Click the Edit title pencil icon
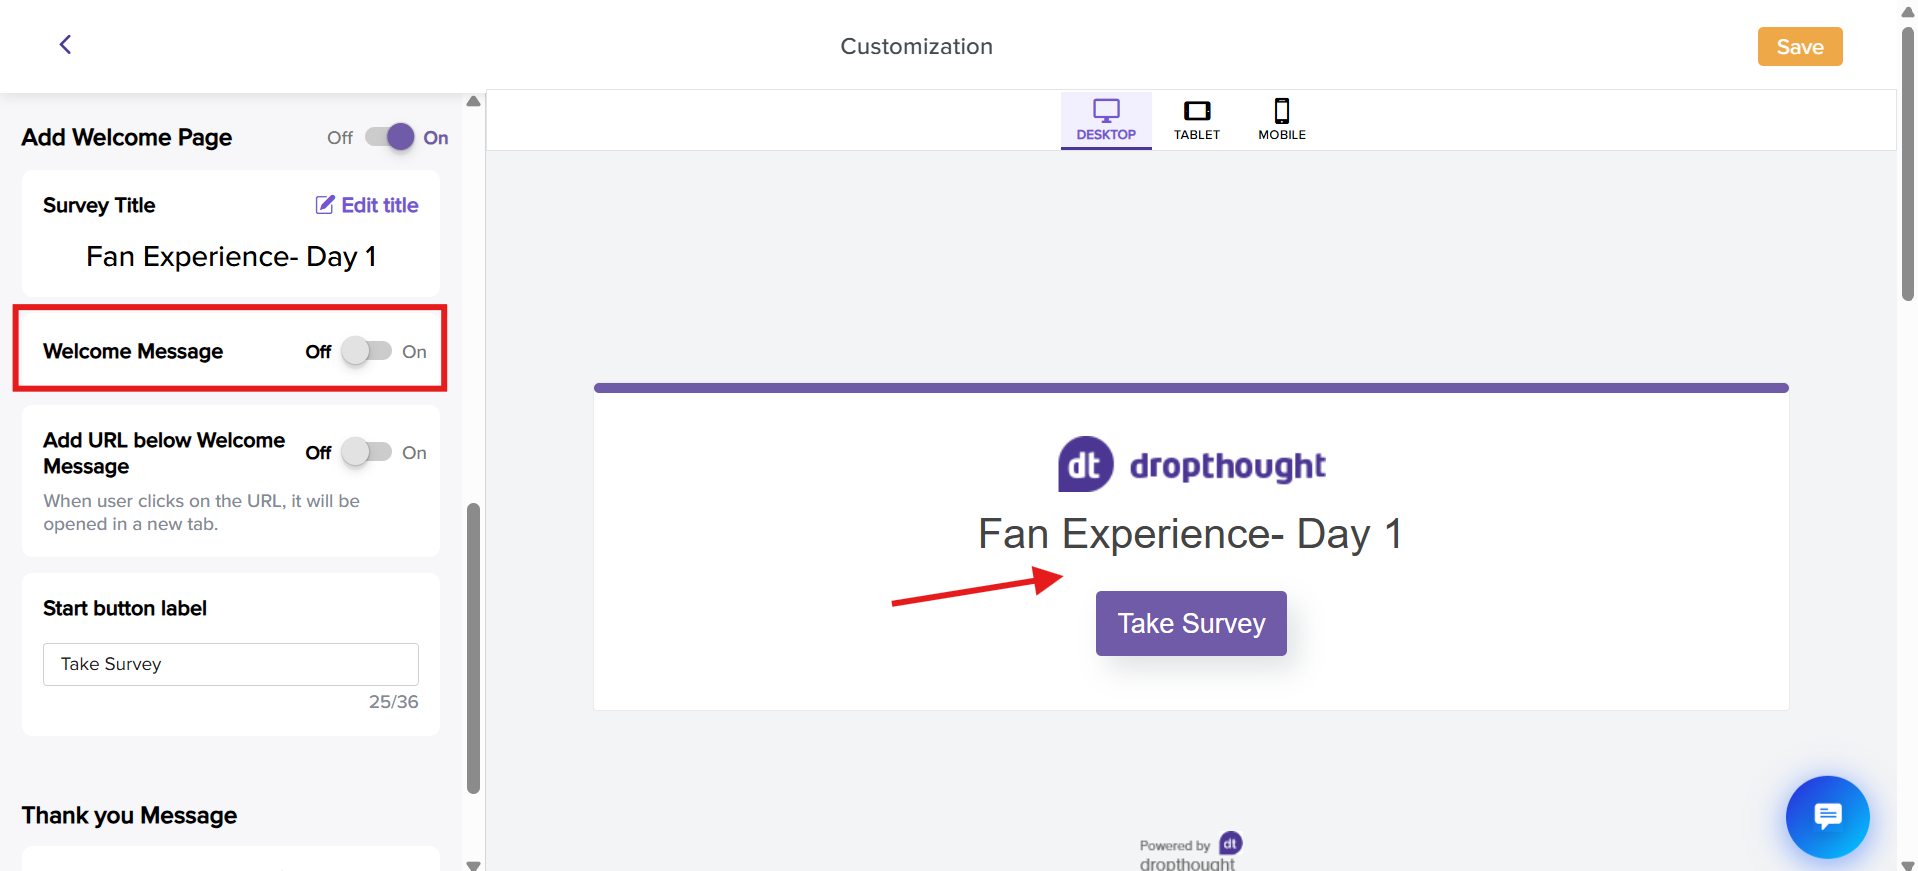 click(x=325, y=205)
